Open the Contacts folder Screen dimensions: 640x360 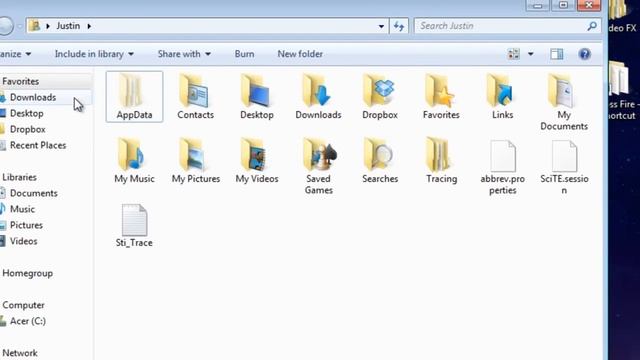(x=196, y=97)
